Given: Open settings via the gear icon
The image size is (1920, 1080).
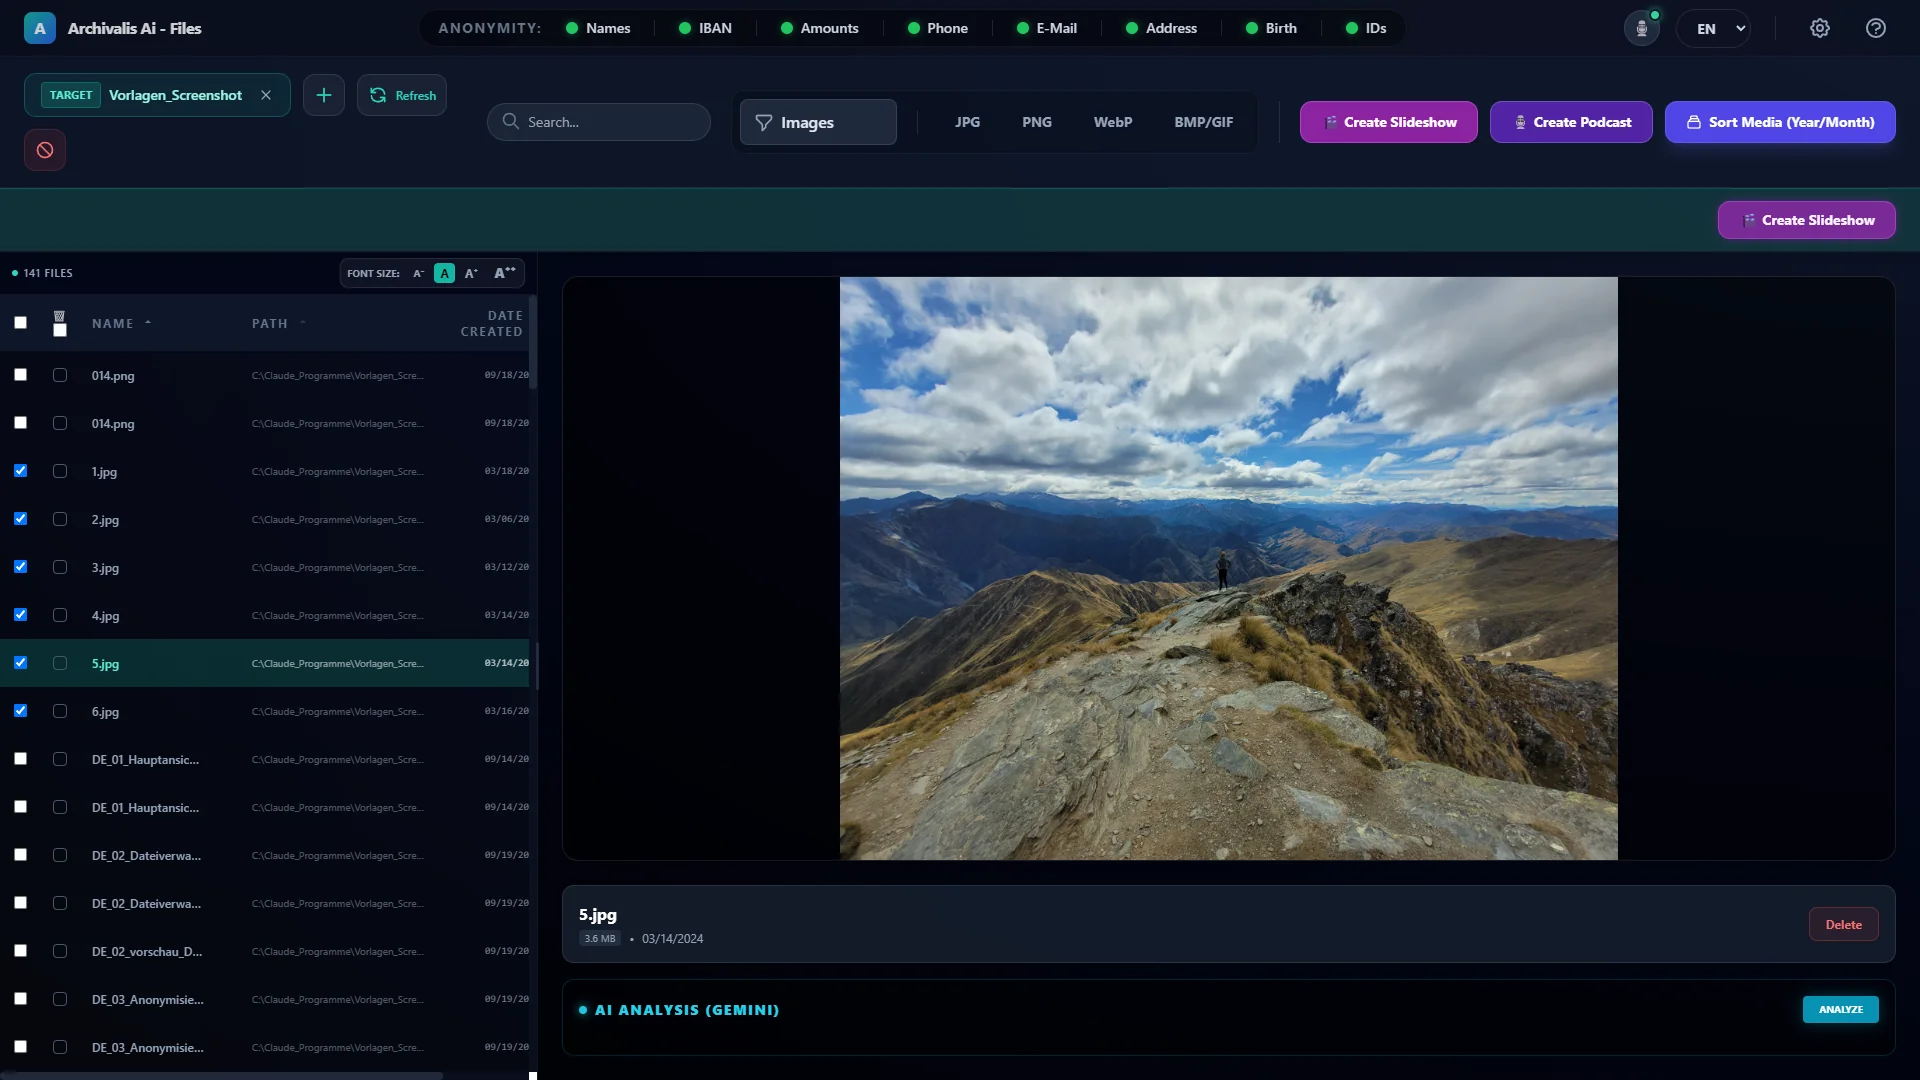Looking at the screenshot, I should click(x=1820, y=28).
